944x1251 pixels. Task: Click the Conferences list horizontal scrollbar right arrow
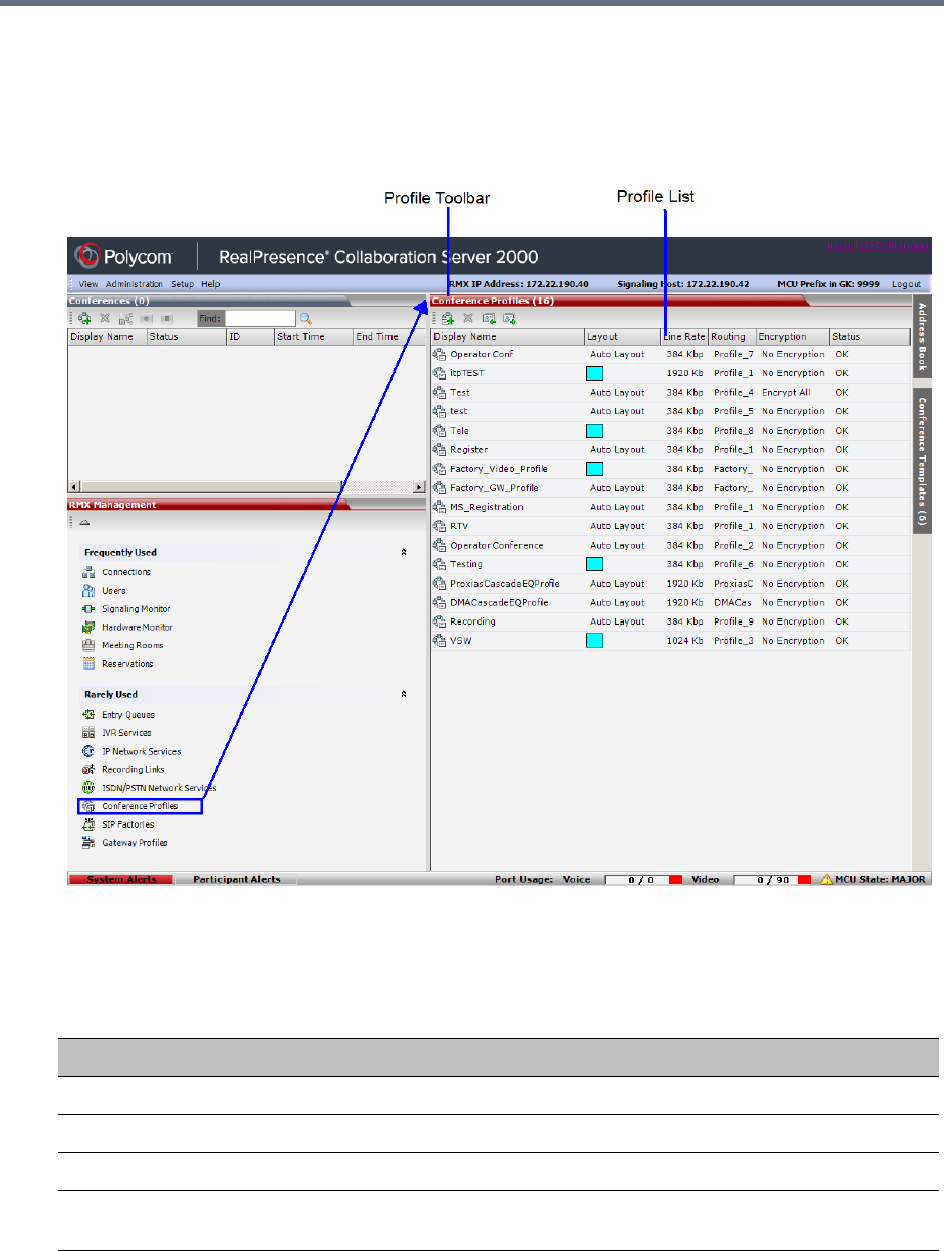click(x=419, y=486)
